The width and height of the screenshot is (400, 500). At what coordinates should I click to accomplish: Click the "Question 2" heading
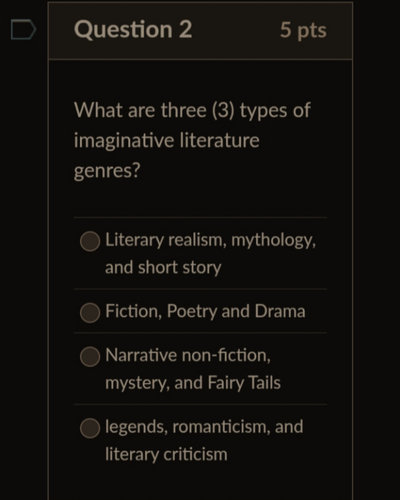pyautogui.click(x=133, y=30)
